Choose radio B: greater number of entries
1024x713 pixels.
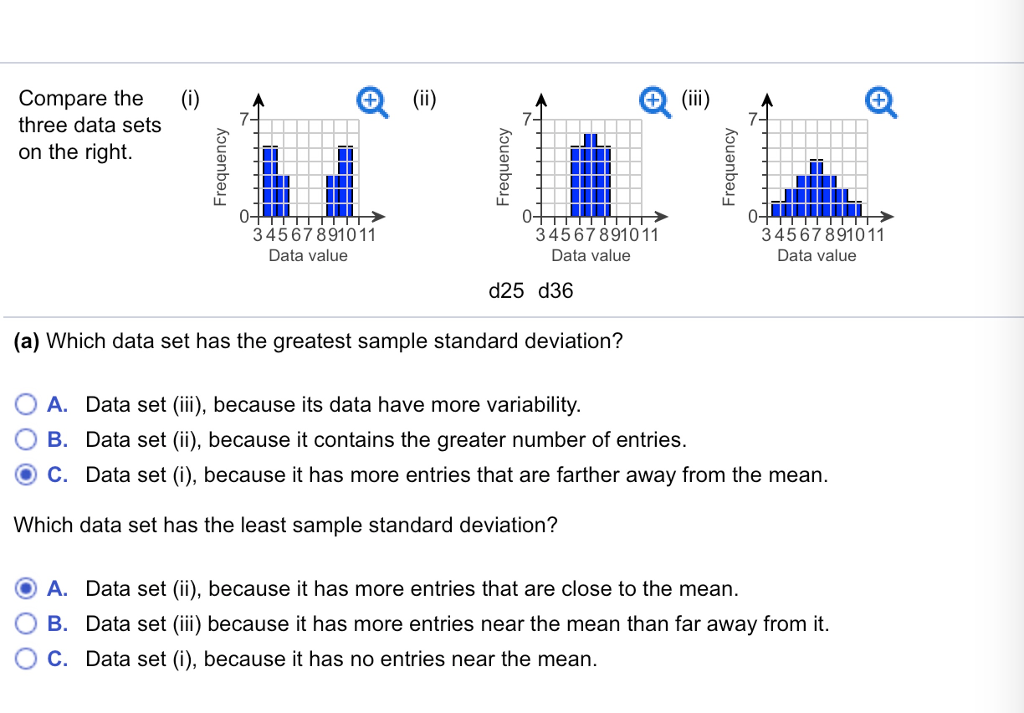[x=27, y=440]
